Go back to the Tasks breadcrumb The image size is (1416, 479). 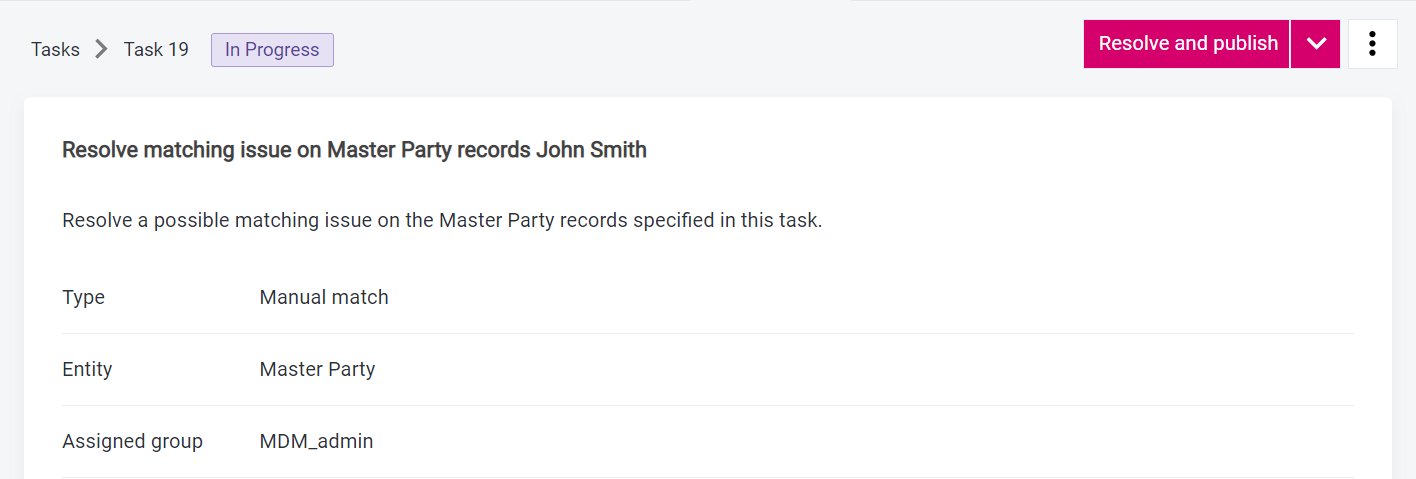55,49
